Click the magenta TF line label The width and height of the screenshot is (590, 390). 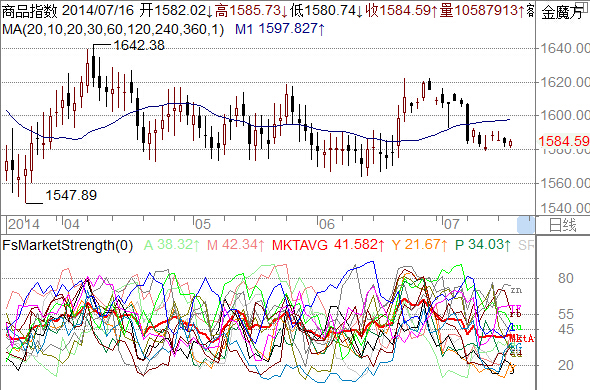(515, 309)
